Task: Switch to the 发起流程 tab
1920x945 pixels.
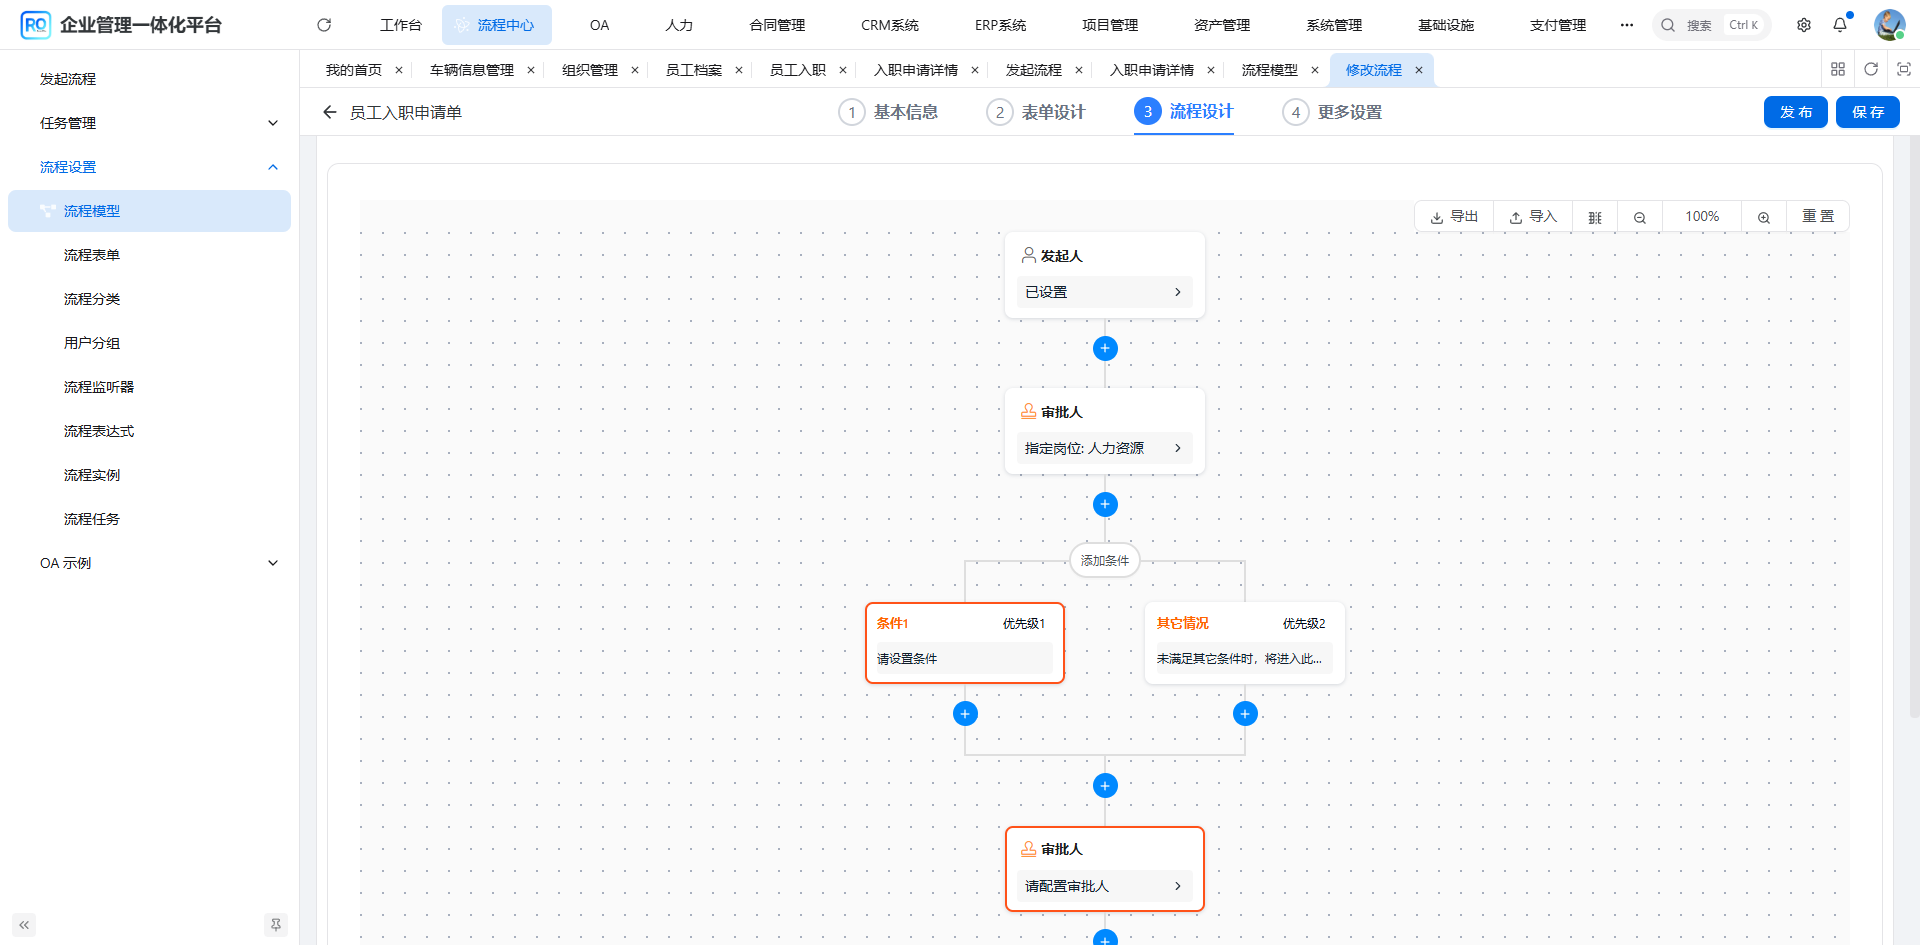Action: click(1034, 70)
